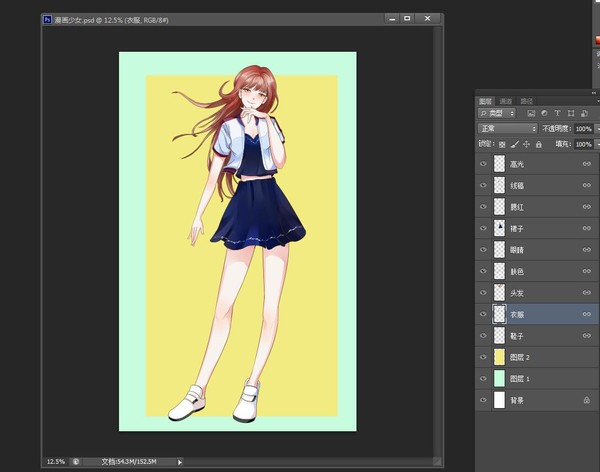Click 图层 2 yellow thumbnail
Image resolution: width=600 pixels, height=472 pixels.
(x=499, y=357)
